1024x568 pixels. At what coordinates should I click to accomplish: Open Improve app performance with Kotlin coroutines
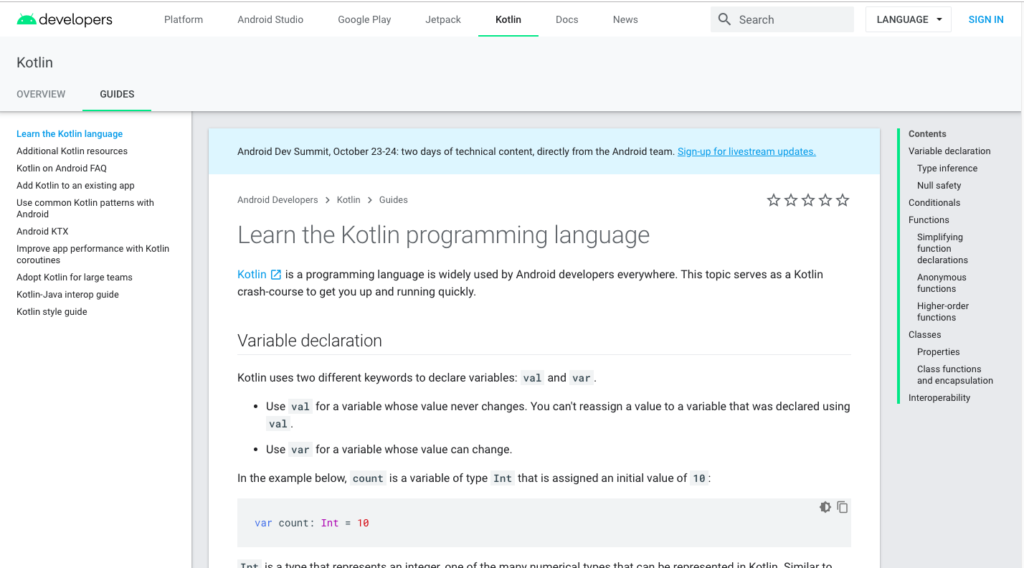point(93,254)
